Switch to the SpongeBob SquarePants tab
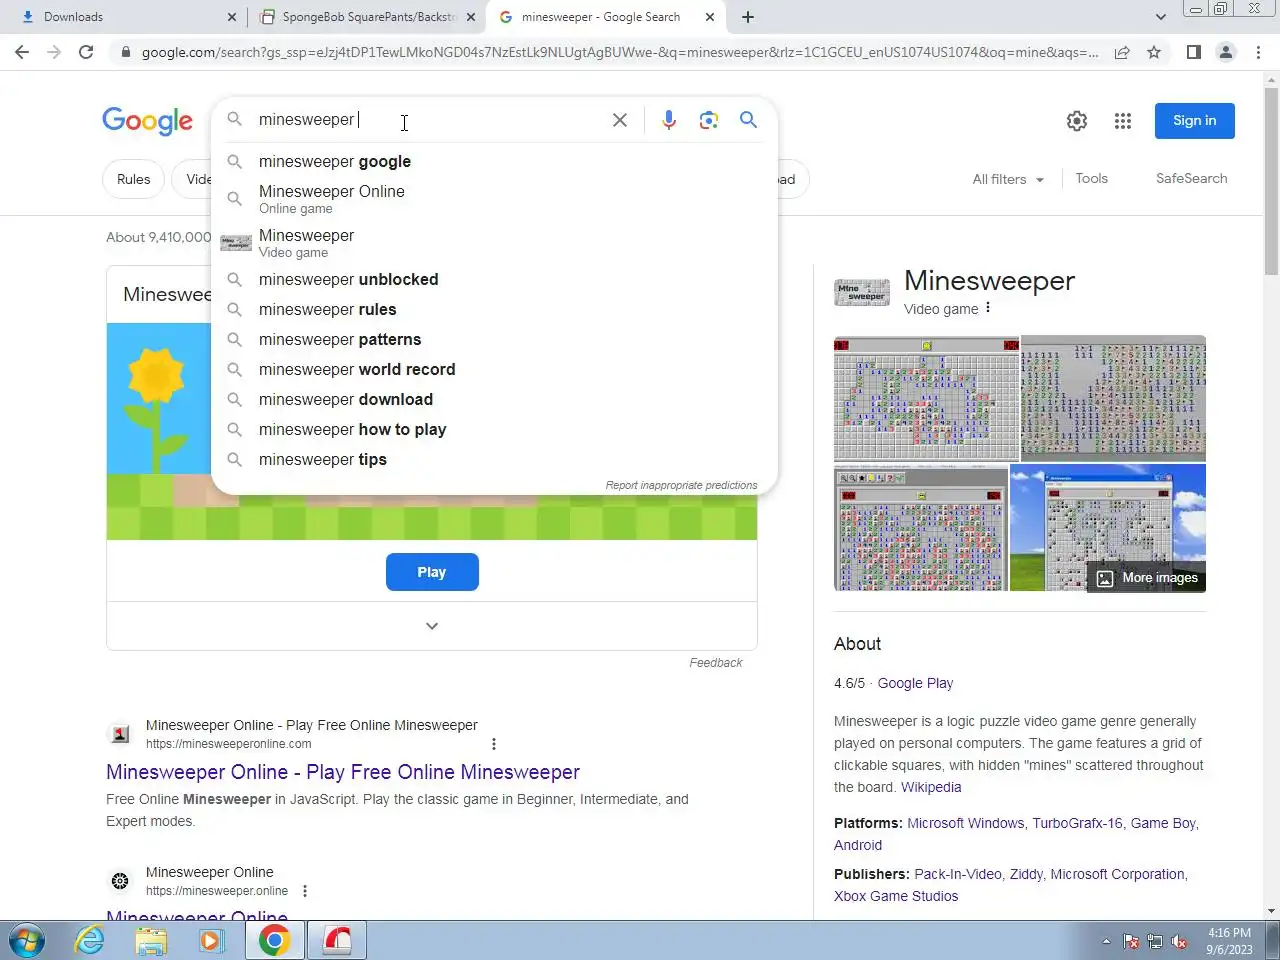This screenshot has width=1280, height=960. [365, 17]
